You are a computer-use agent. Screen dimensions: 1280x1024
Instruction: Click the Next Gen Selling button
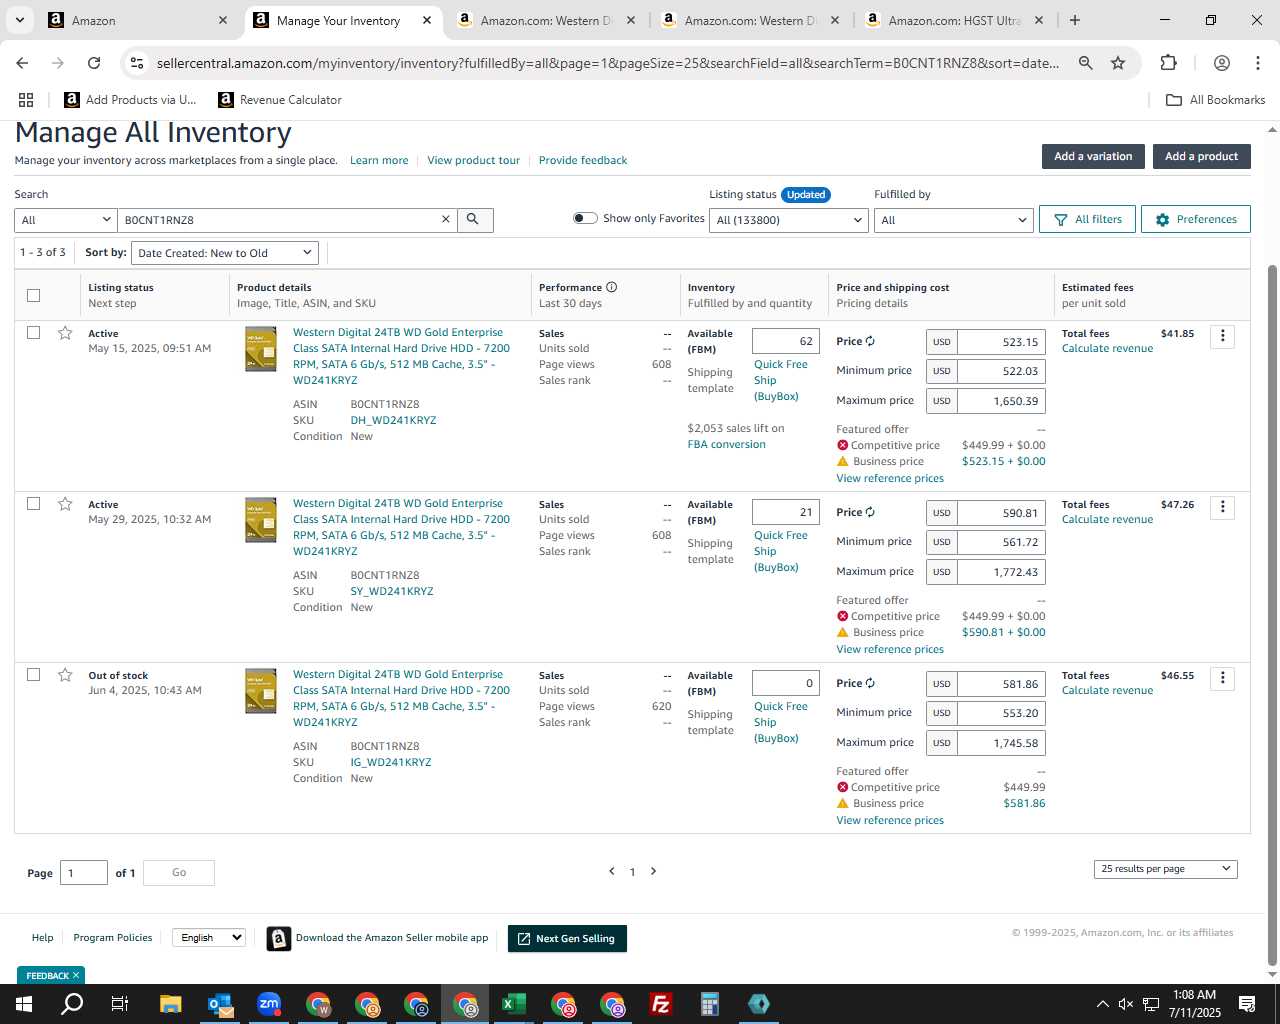pos(567,939)
